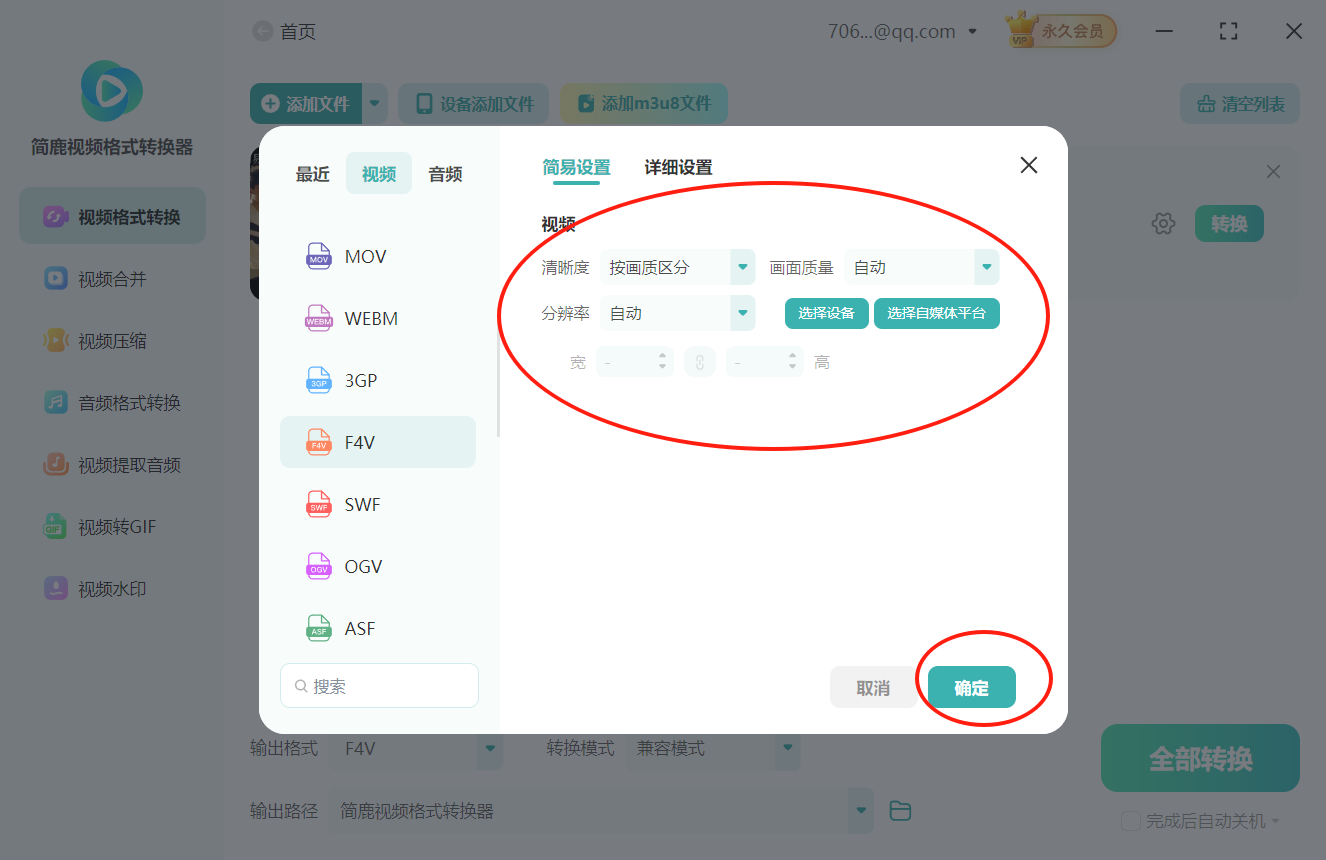
Task: Click inside the 搜索 search box
Action: 379,685
